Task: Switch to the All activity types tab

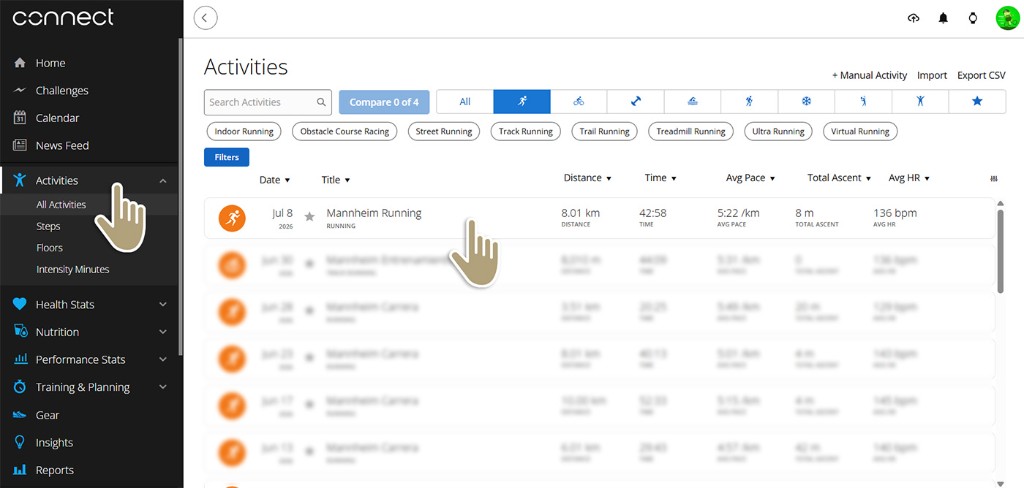Action: (x=465, y=102)
